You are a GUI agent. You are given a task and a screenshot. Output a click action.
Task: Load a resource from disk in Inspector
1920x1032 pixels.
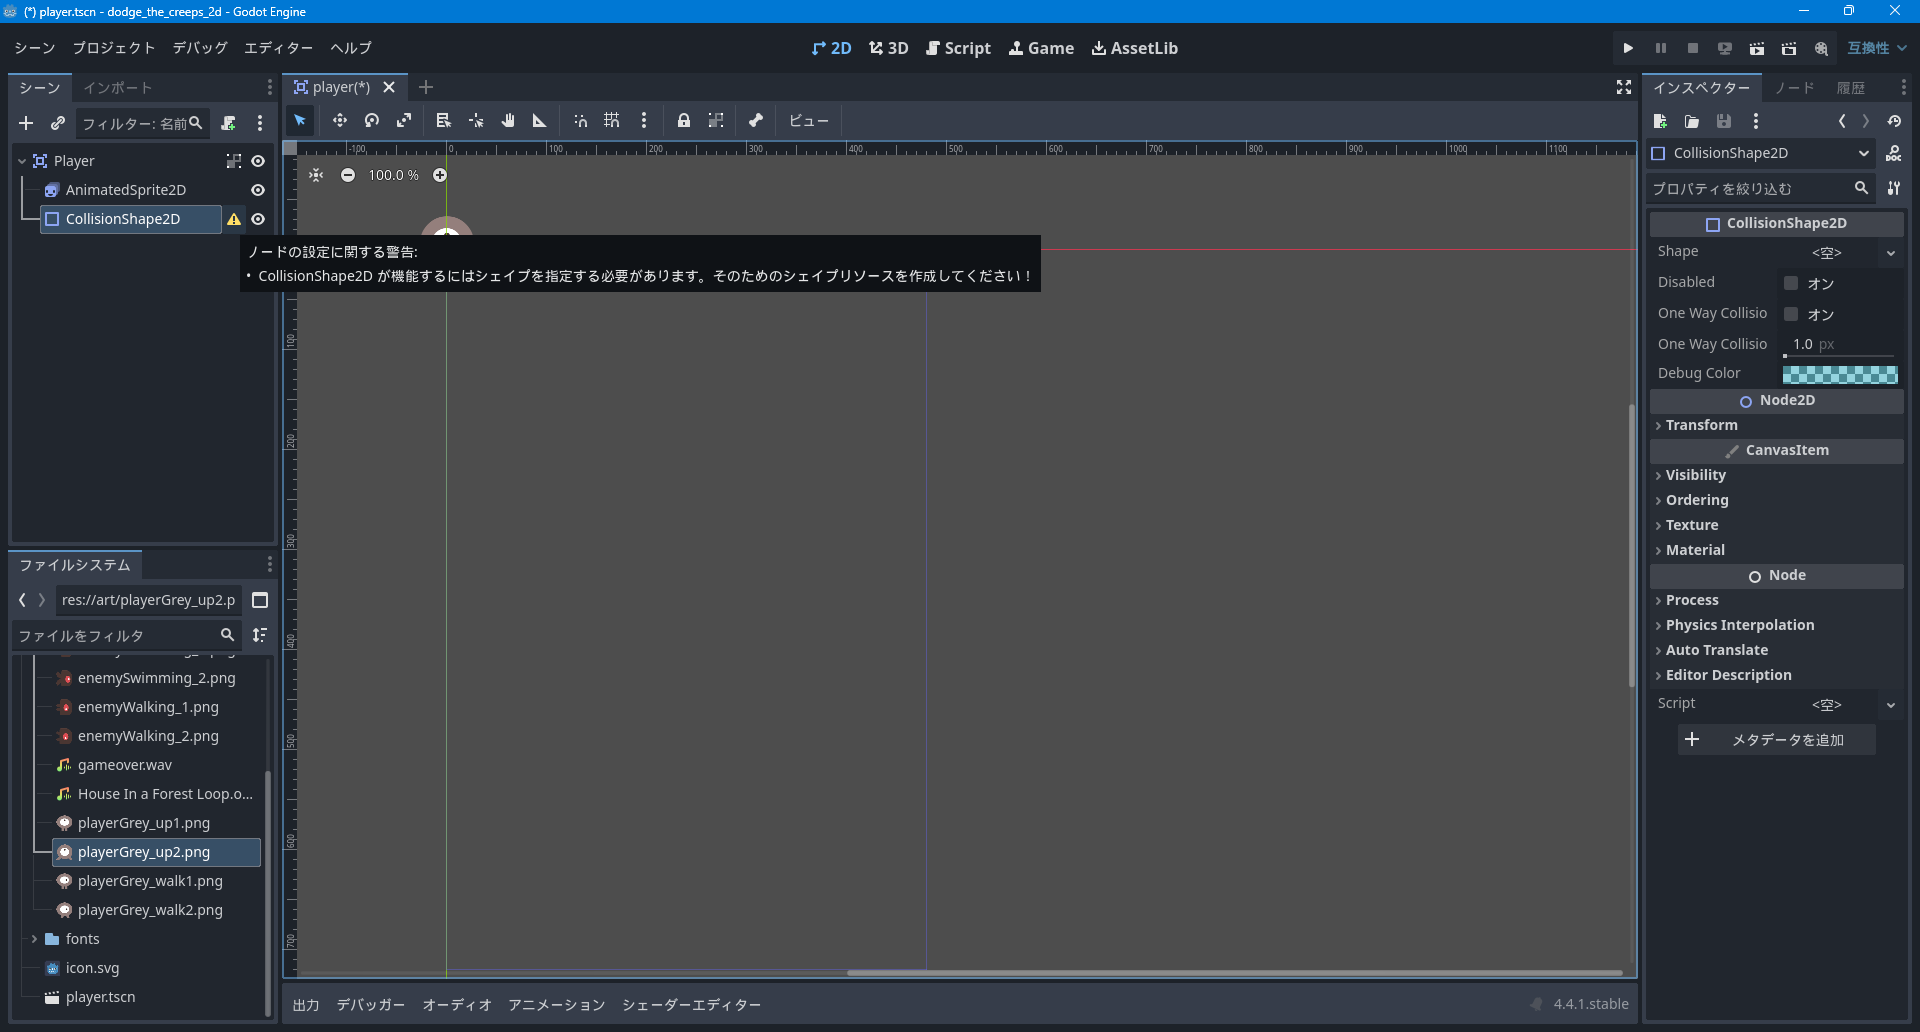tap(1692, 121)
